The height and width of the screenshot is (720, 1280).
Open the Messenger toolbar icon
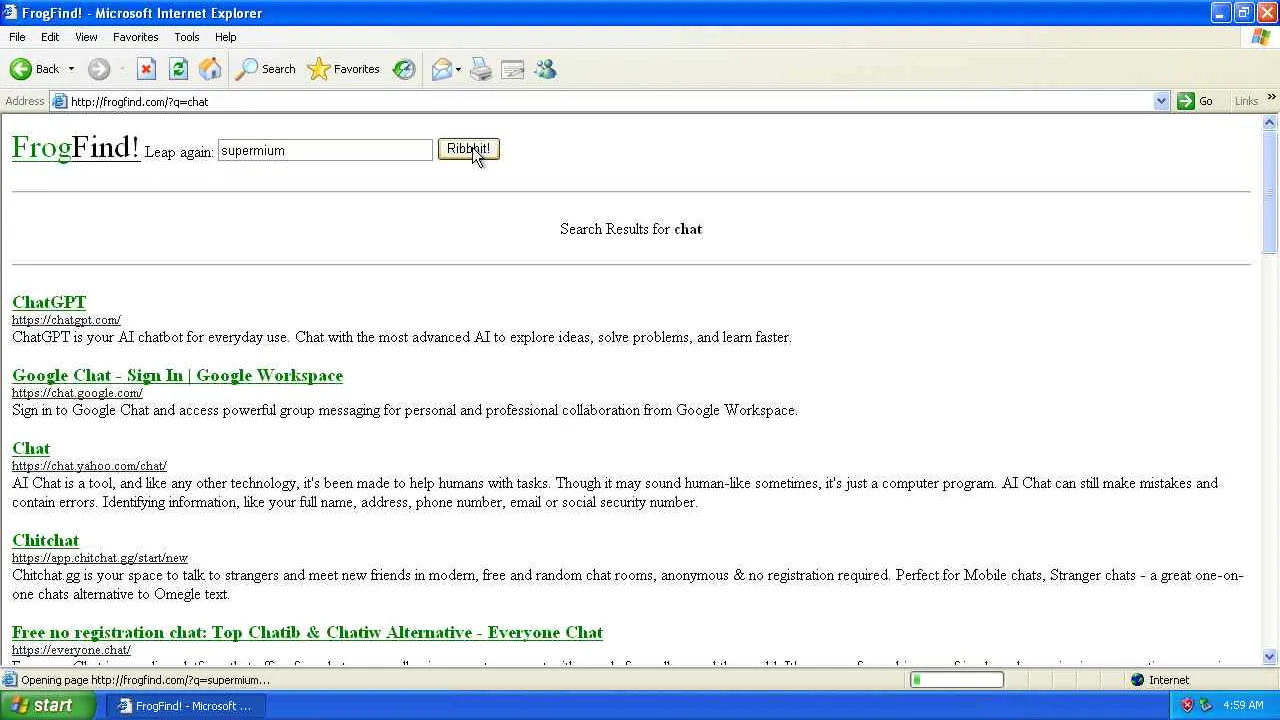pyautogui.click(x=545, y=69)
